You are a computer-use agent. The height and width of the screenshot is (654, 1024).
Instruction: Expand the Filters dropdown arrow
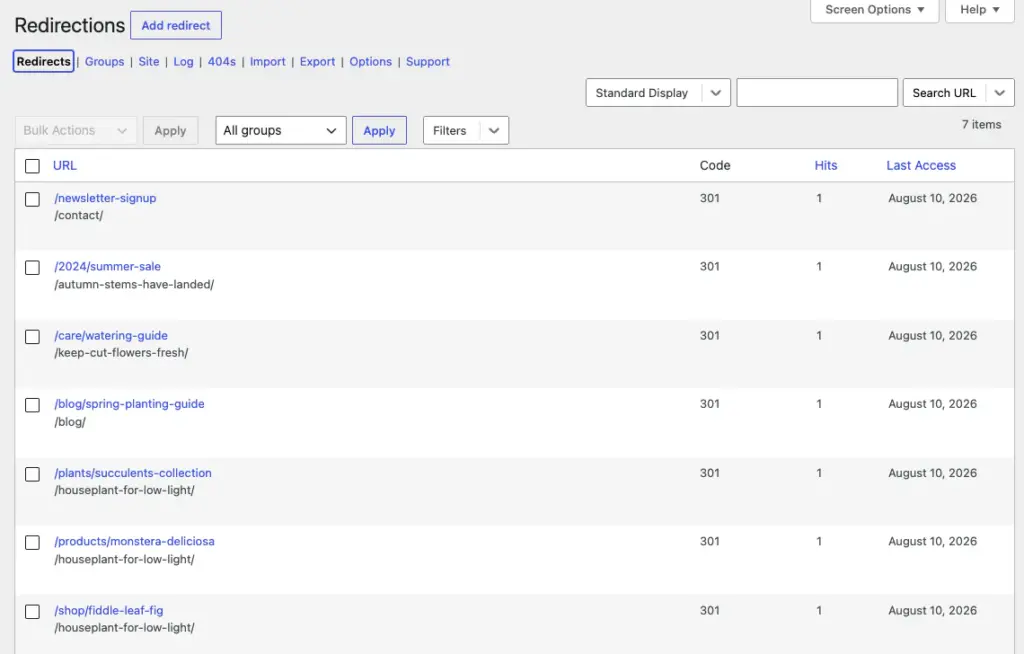(x=494, y=131)
